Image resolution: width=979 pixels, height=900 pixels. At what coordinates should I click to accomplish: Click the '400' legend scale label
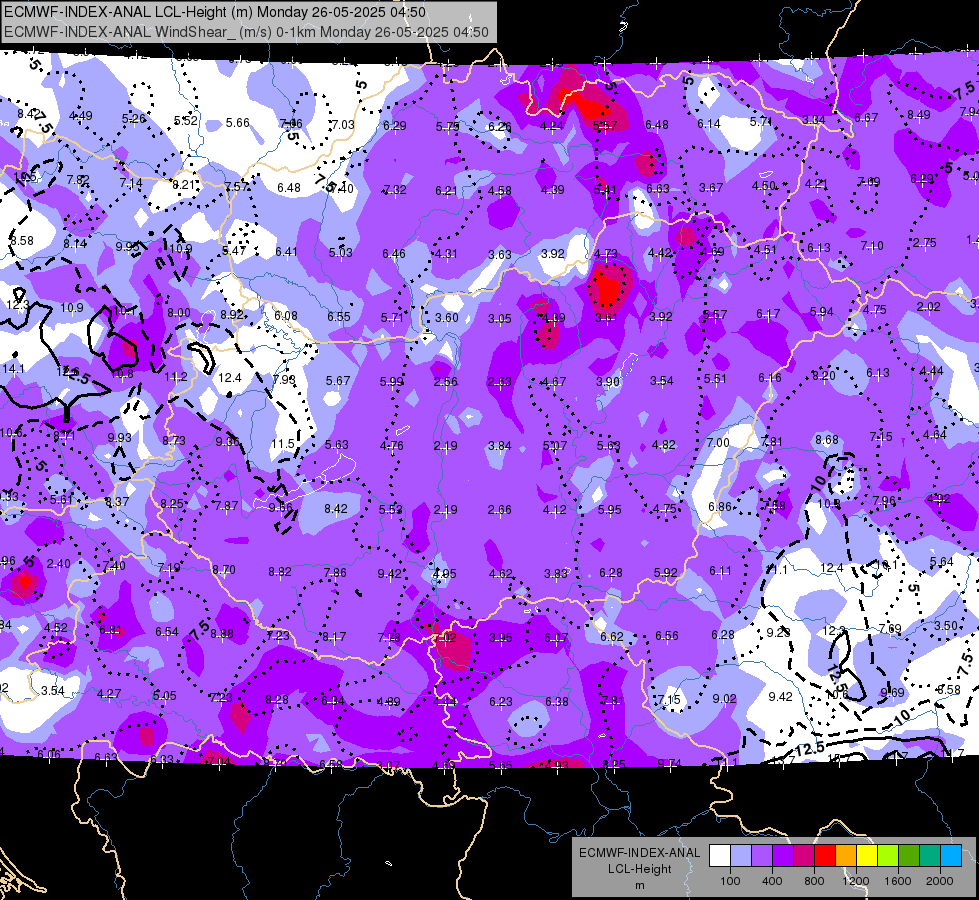click(772, 881)
